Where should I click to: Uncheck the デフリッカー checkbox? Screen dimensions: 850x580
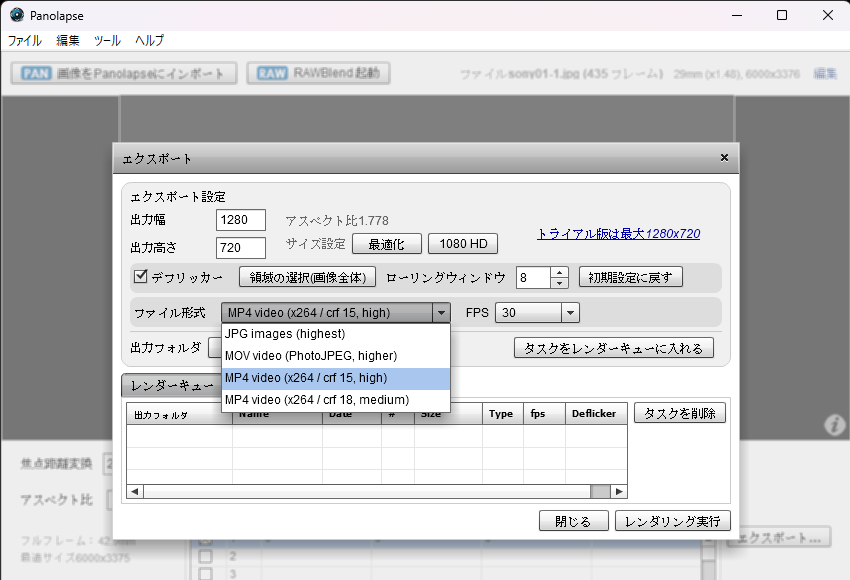point(141,277)
